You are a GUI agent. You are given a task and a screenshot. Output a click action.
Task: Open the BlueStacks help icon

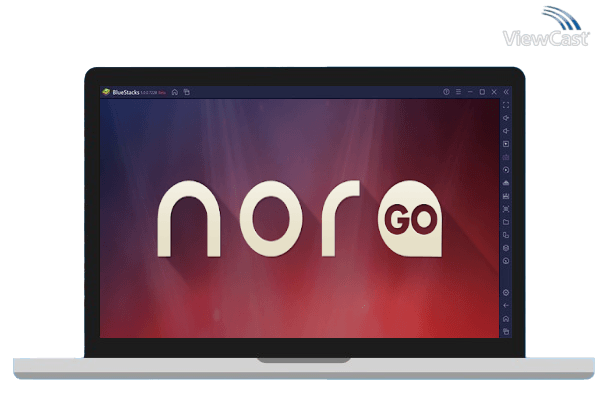coord(446,92)
